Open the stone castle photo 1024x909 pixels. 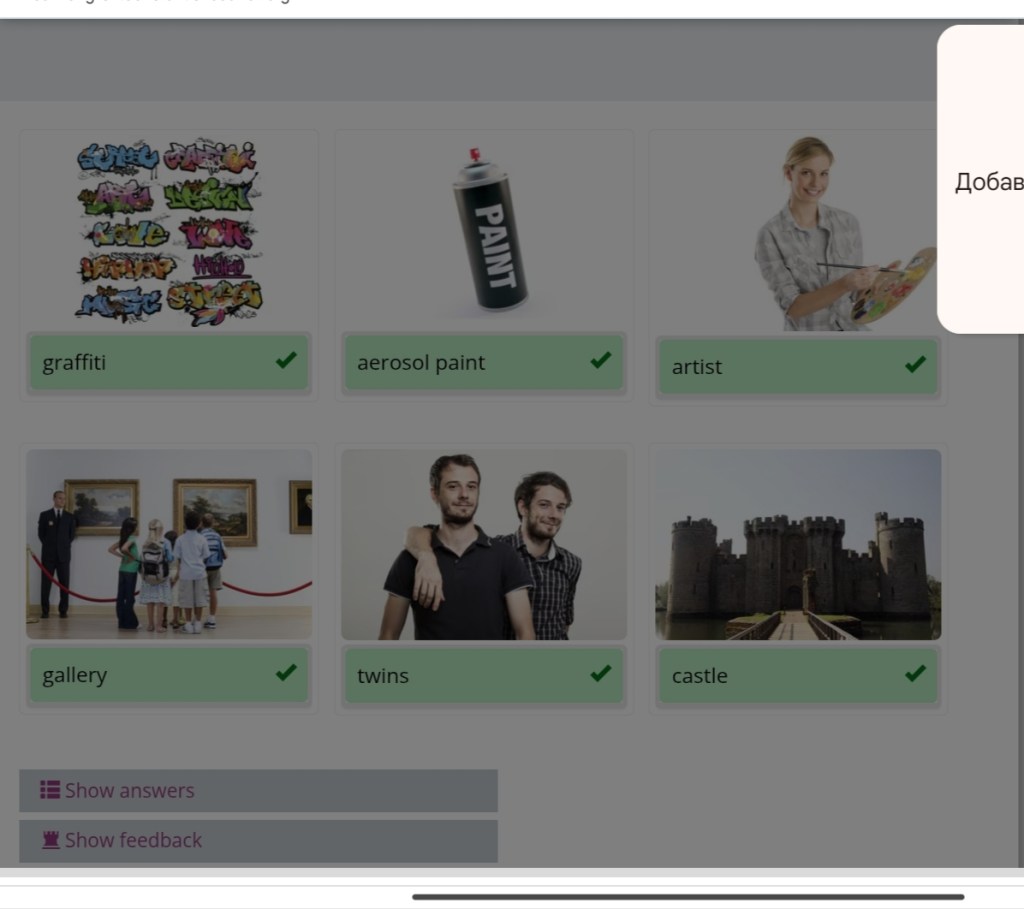tap(798, 544)
